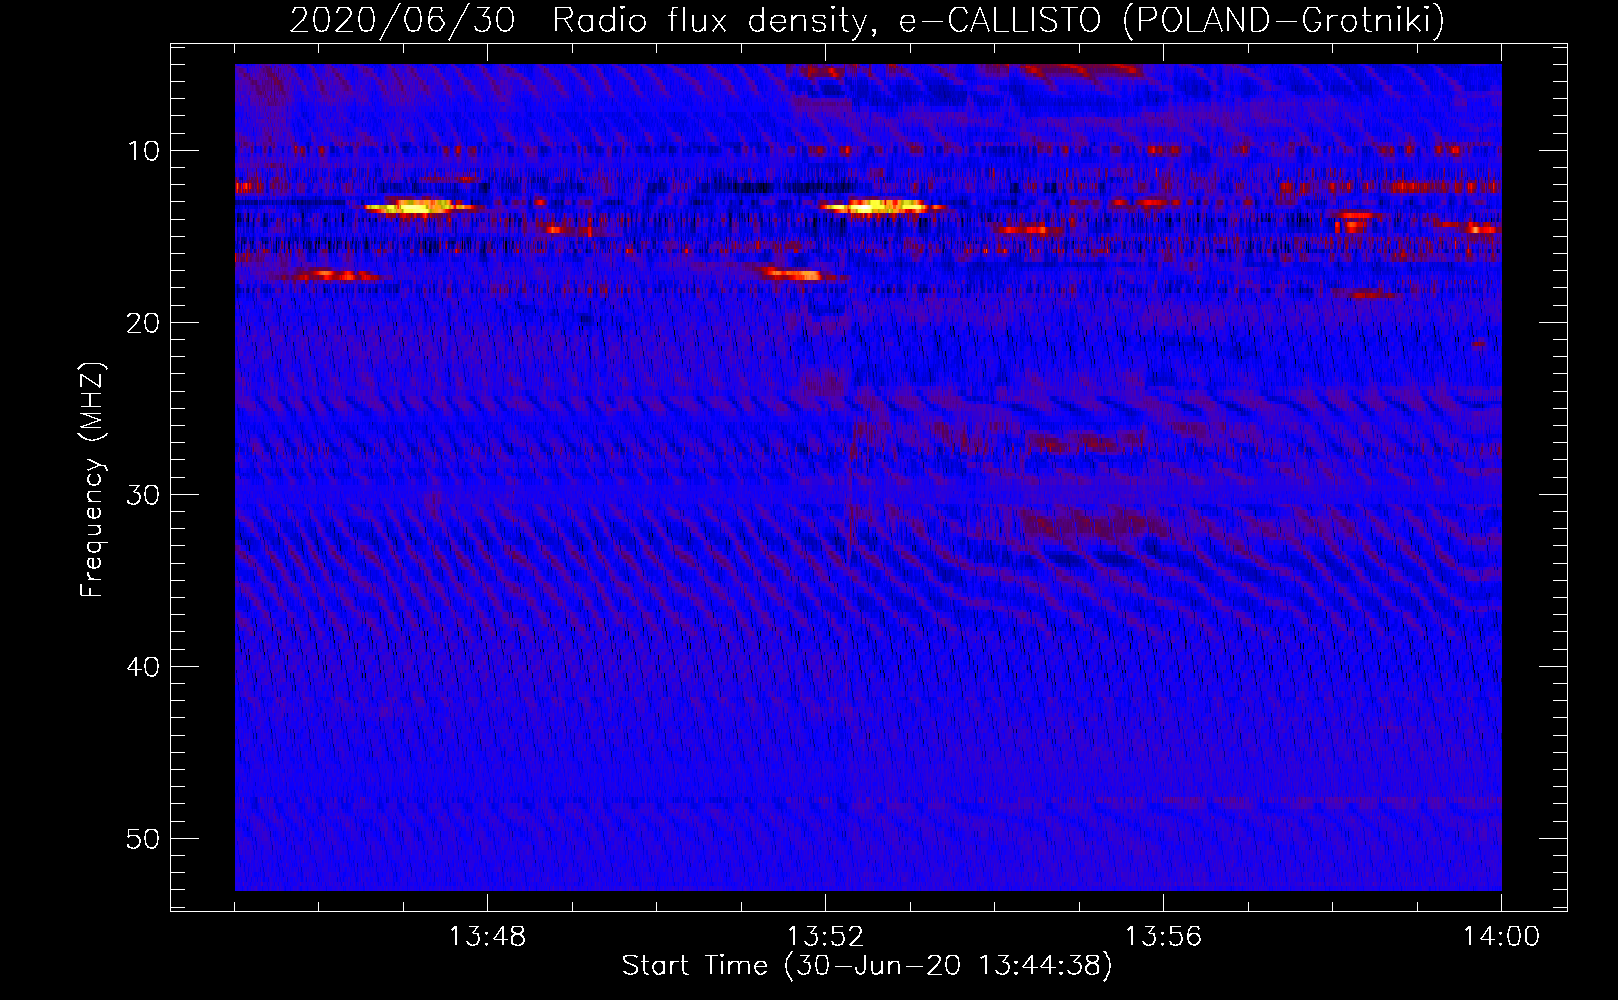This screenshot has width=1618, height=1000.
Task: Click the '13:48' time tick label
Action: 487,937
